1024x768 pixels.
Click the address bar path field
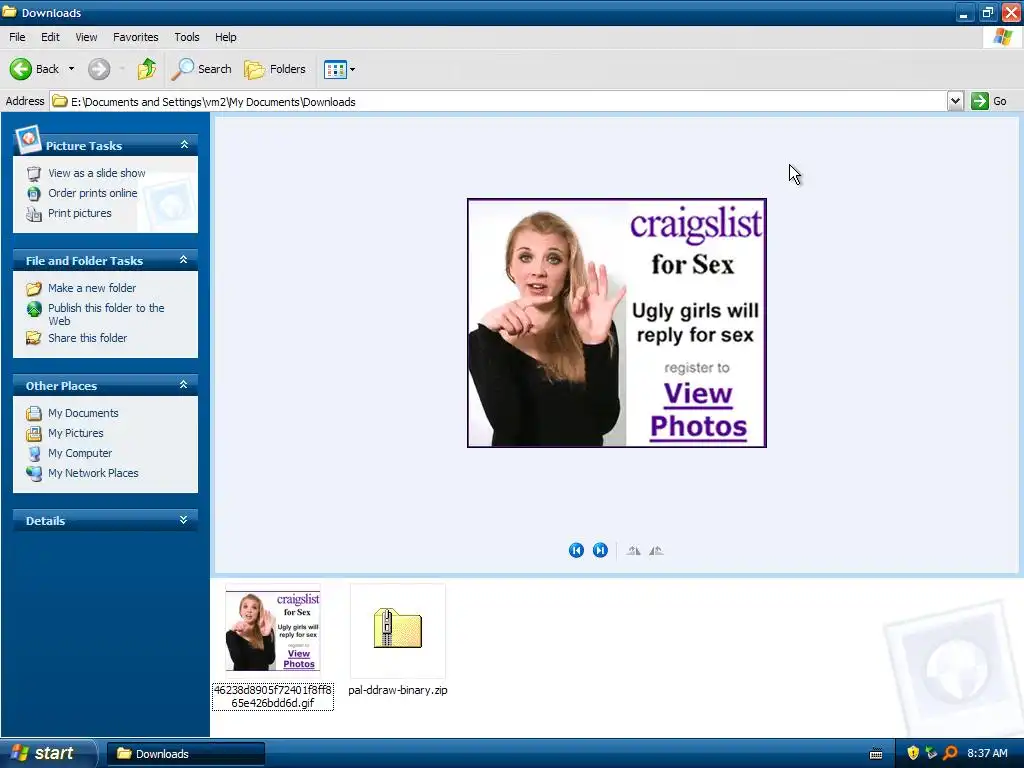pos(498,101)
